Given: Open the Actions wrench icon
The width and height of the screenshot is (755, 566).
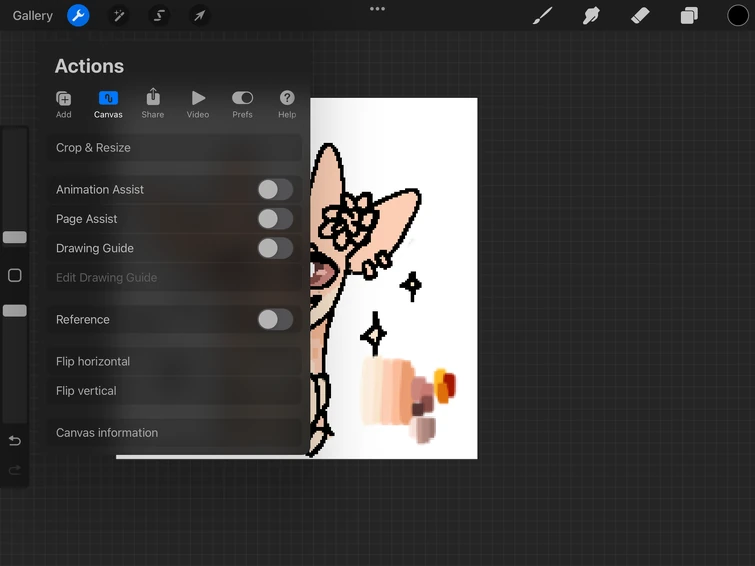Looking at the screenshot, I should 78,16.
